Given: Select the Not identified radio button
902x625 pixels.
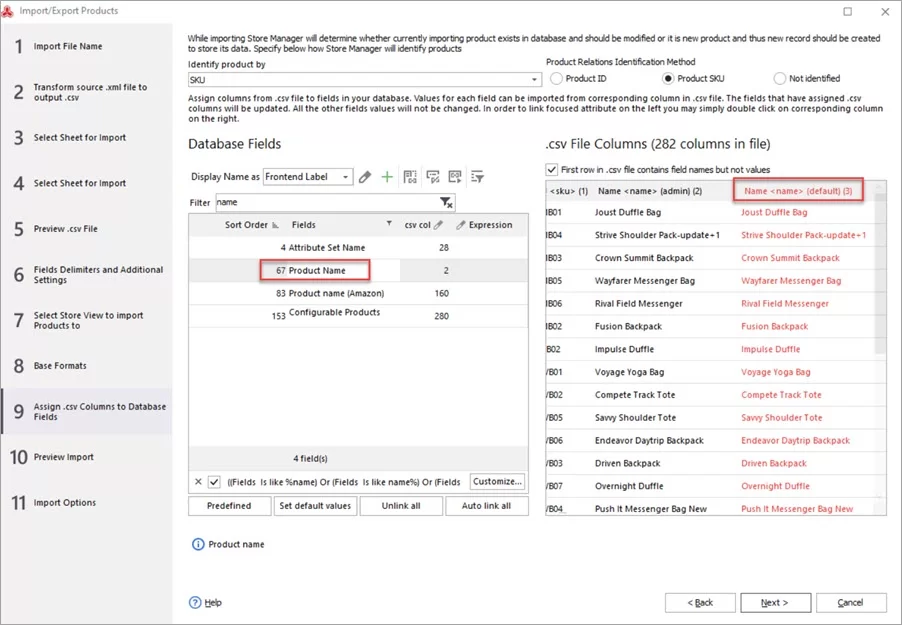Looking at the screenshot, I should pos(779,78).
